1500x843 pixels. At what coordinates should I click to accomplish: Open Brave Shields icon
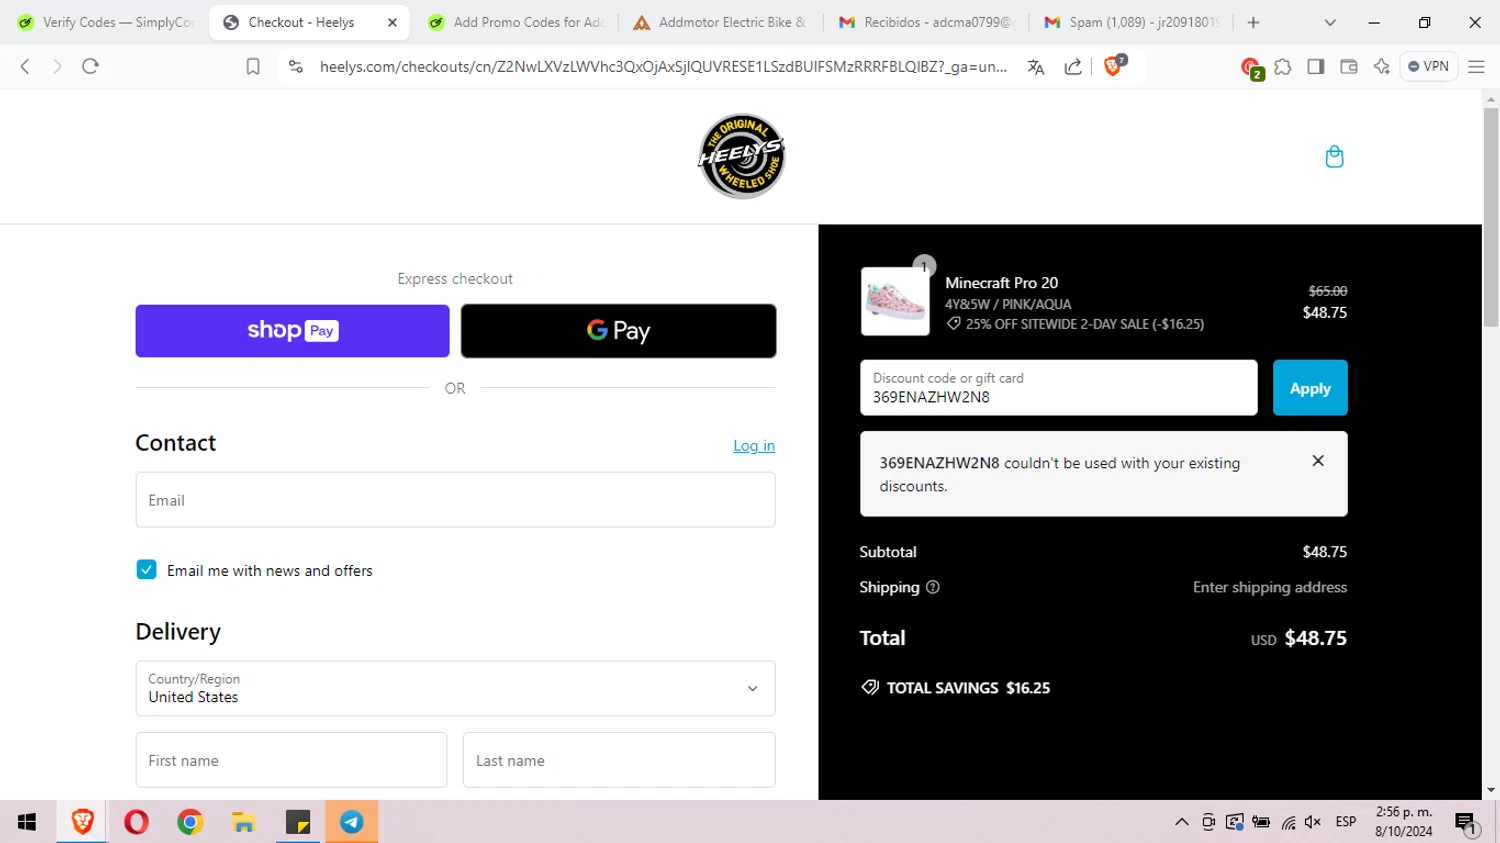[1114, 66]
